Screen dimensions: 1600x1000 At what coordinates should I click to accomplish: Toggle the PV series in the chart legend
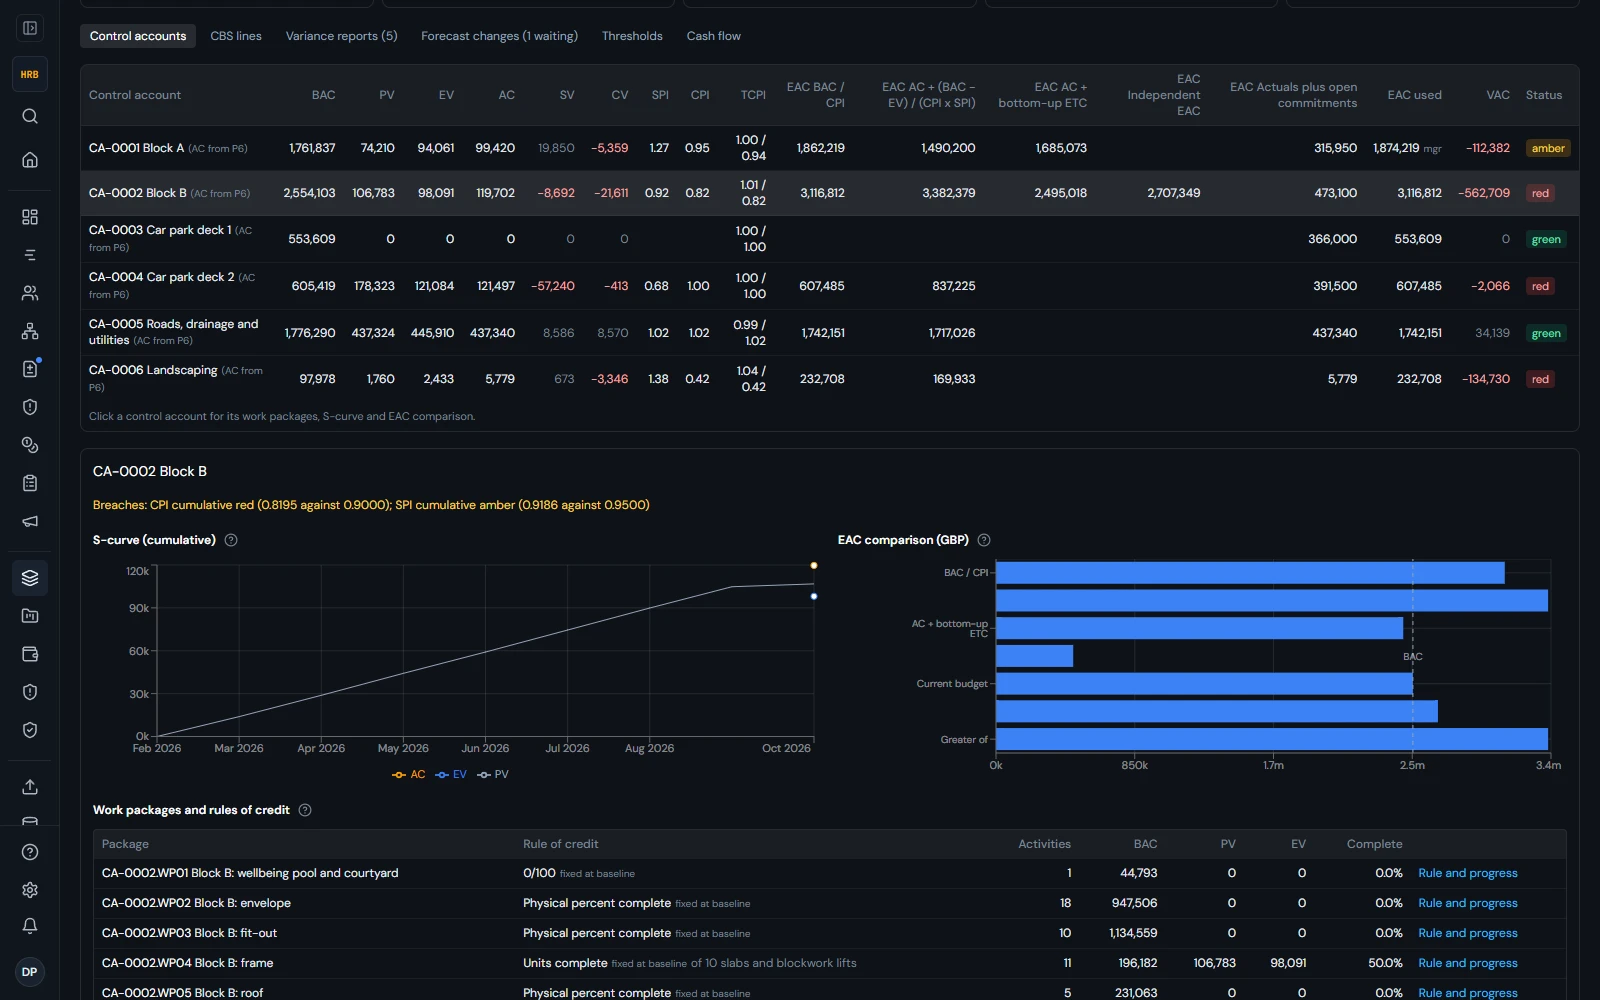coord(493,775)
